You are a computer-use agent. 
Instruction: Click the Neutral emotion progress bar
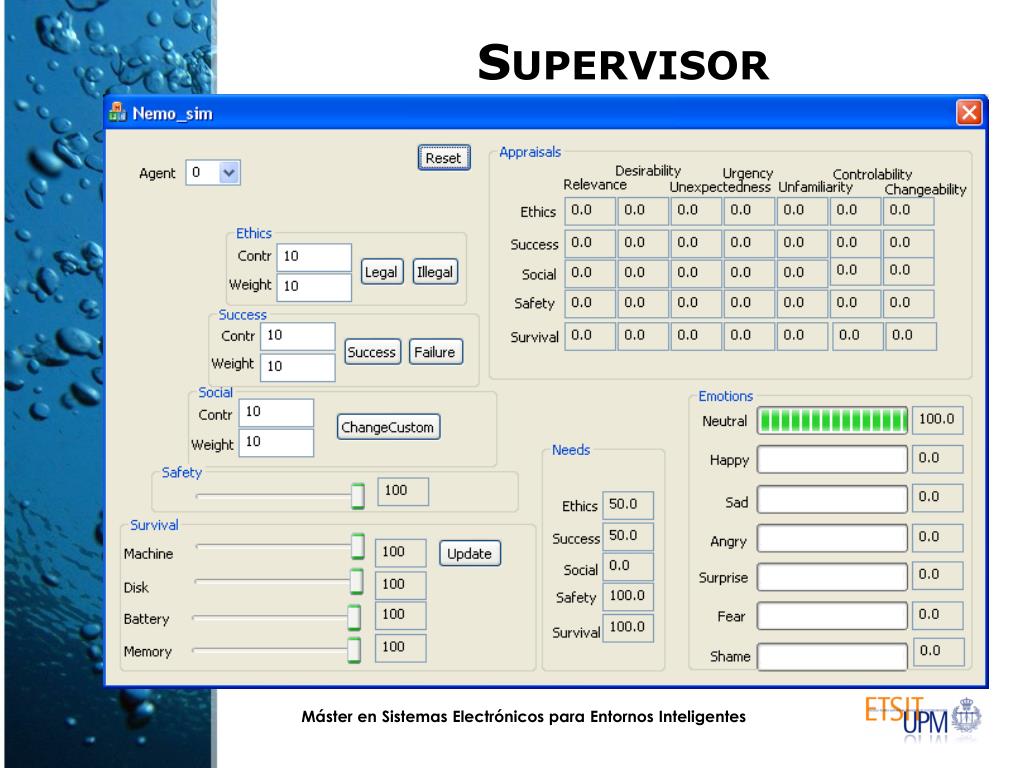[x=832, y=421]
